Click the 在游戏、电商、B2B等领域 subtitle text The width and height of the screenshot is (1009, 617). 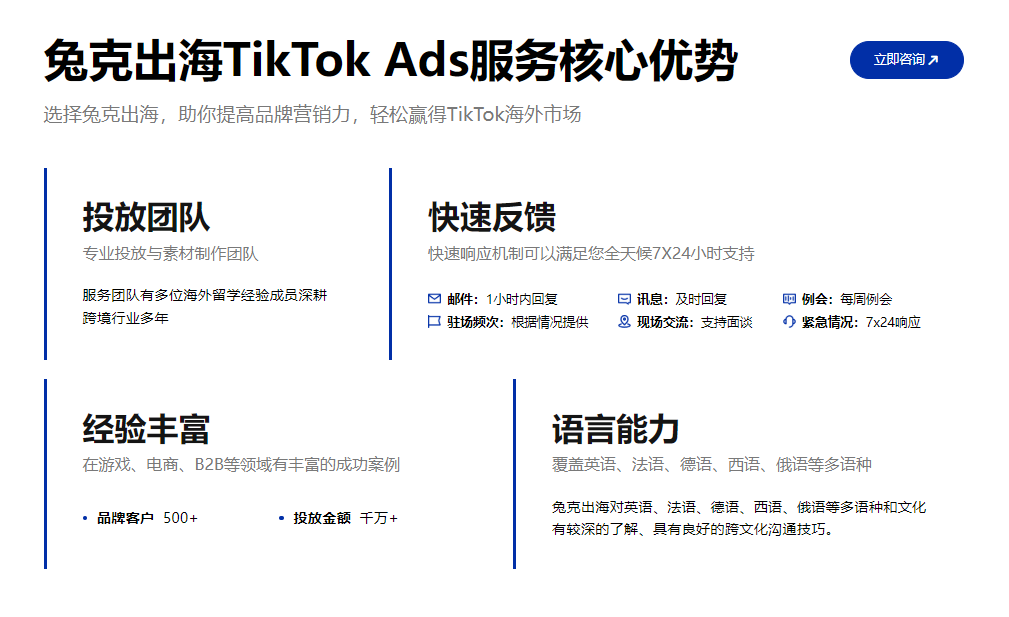tap(241, 465)
